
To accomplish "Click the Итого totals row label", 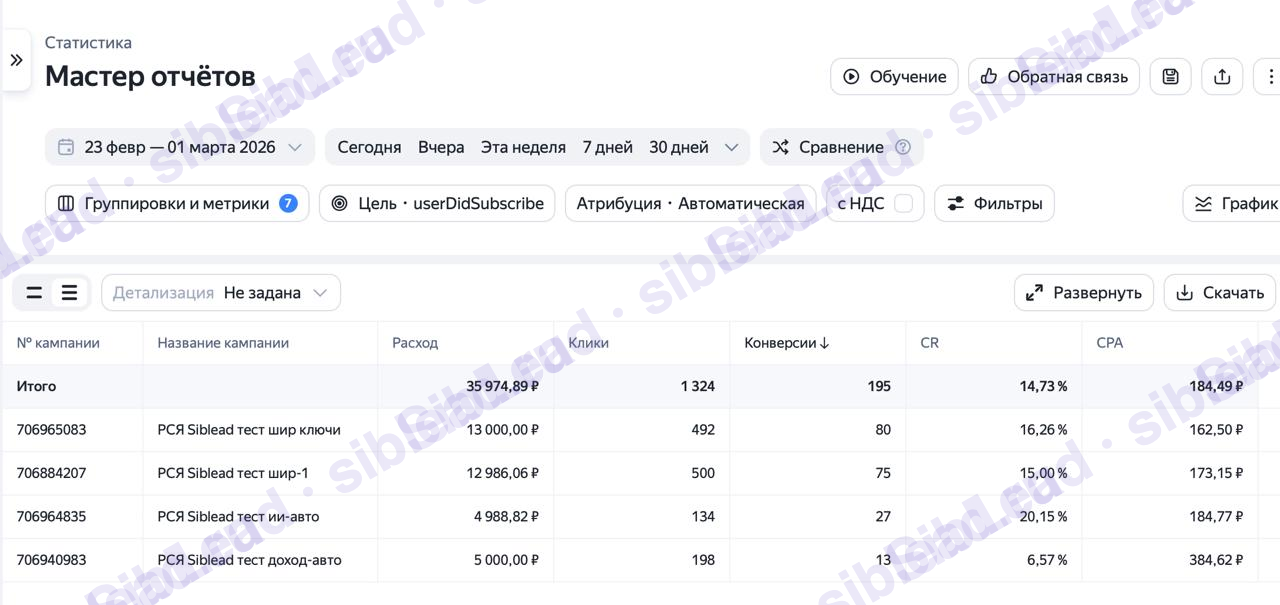I will (x=36, y=386).
